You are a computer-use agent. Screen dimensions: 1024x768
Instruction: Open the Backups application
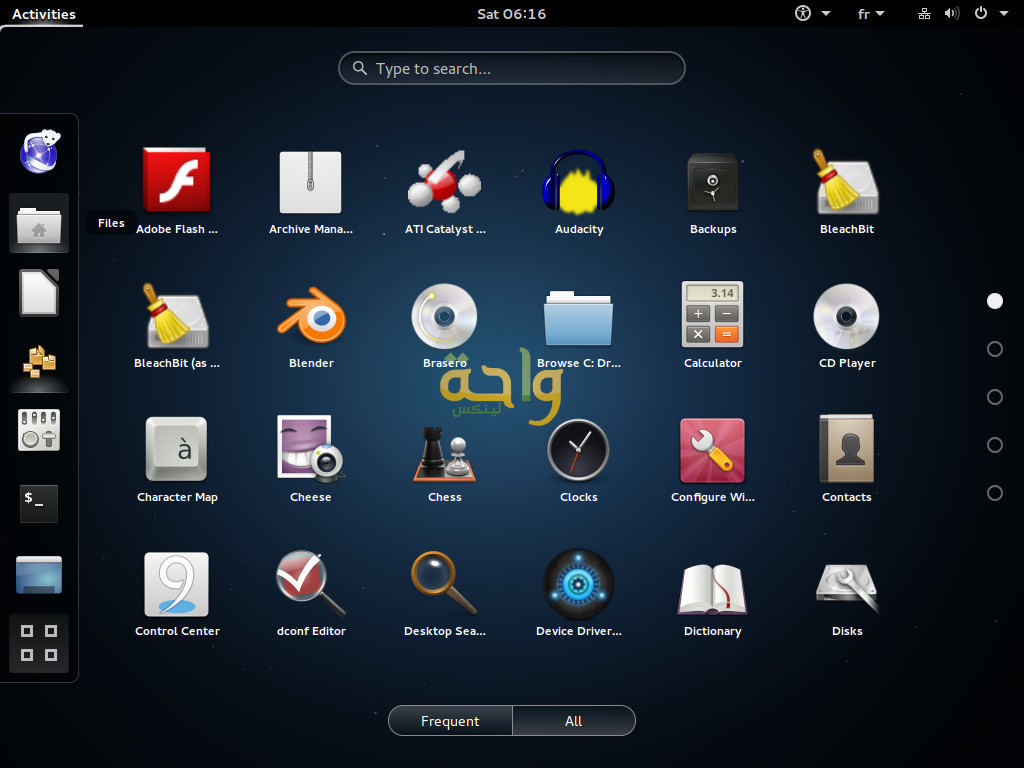tap(712, 182)
